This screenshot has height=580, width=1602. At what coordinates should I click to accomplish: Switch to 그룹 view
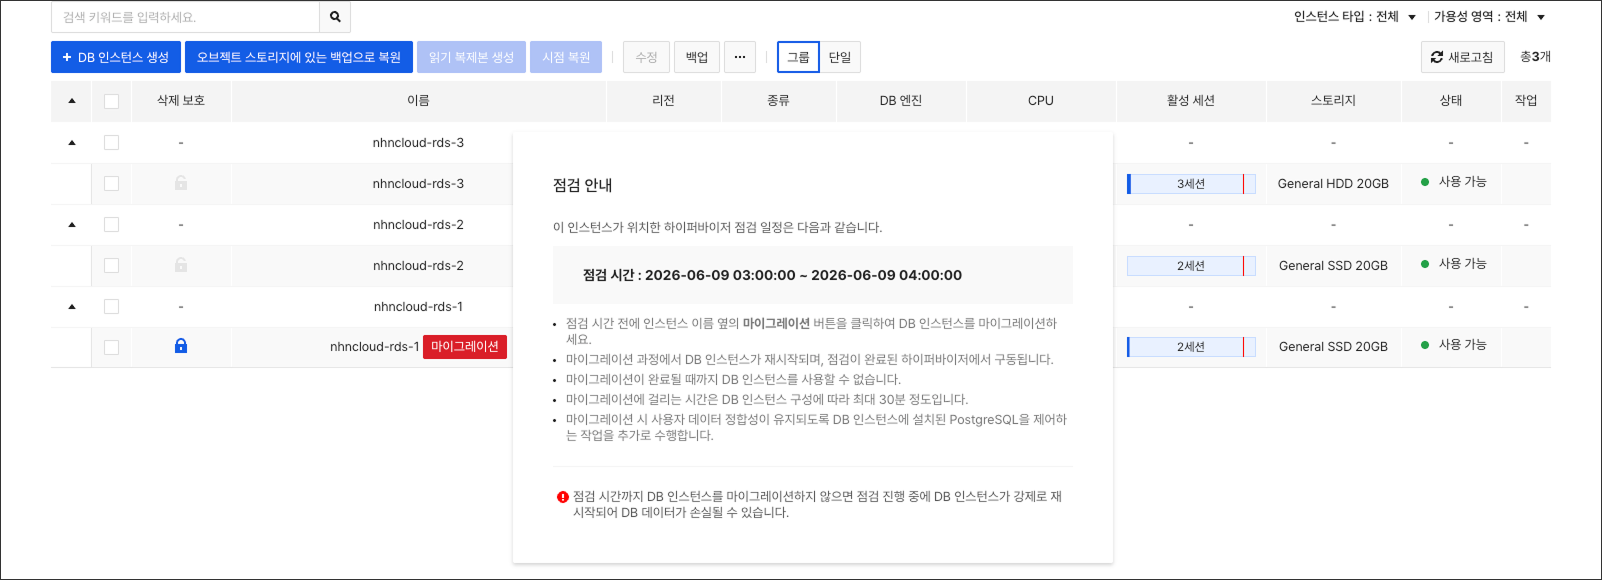click(x=798, y=57)
